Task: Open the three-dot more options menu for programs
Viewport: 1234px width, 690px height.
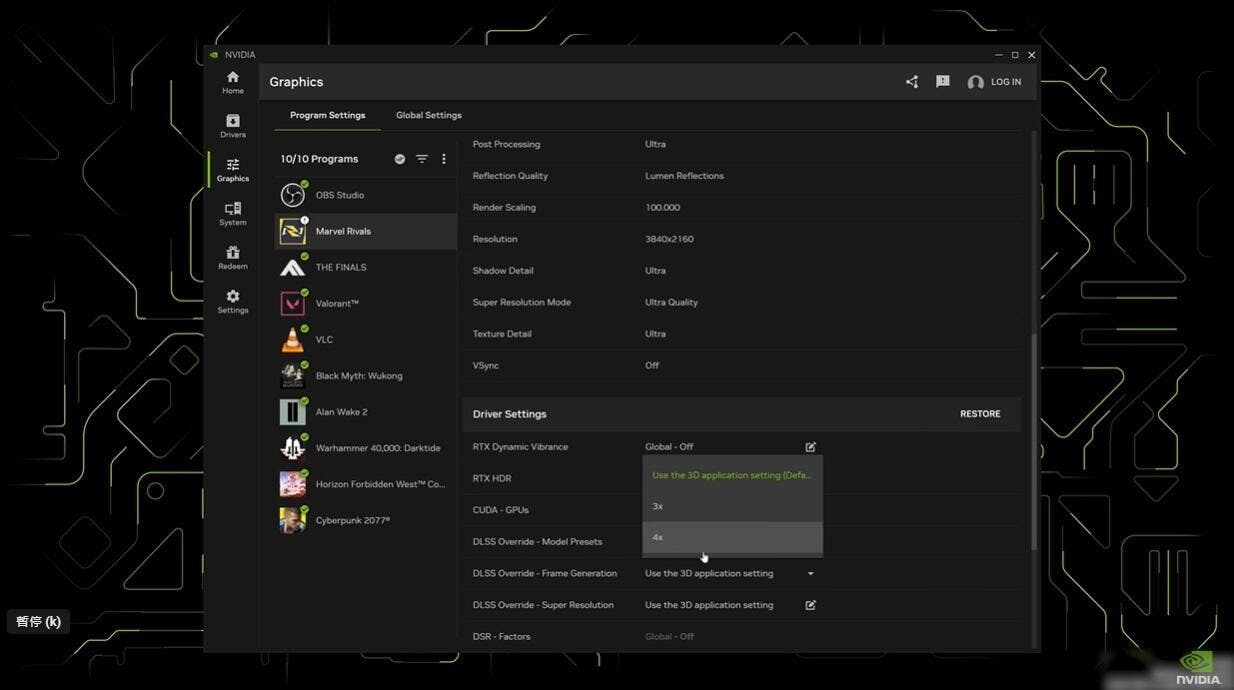Action: (x=444, y=159)
